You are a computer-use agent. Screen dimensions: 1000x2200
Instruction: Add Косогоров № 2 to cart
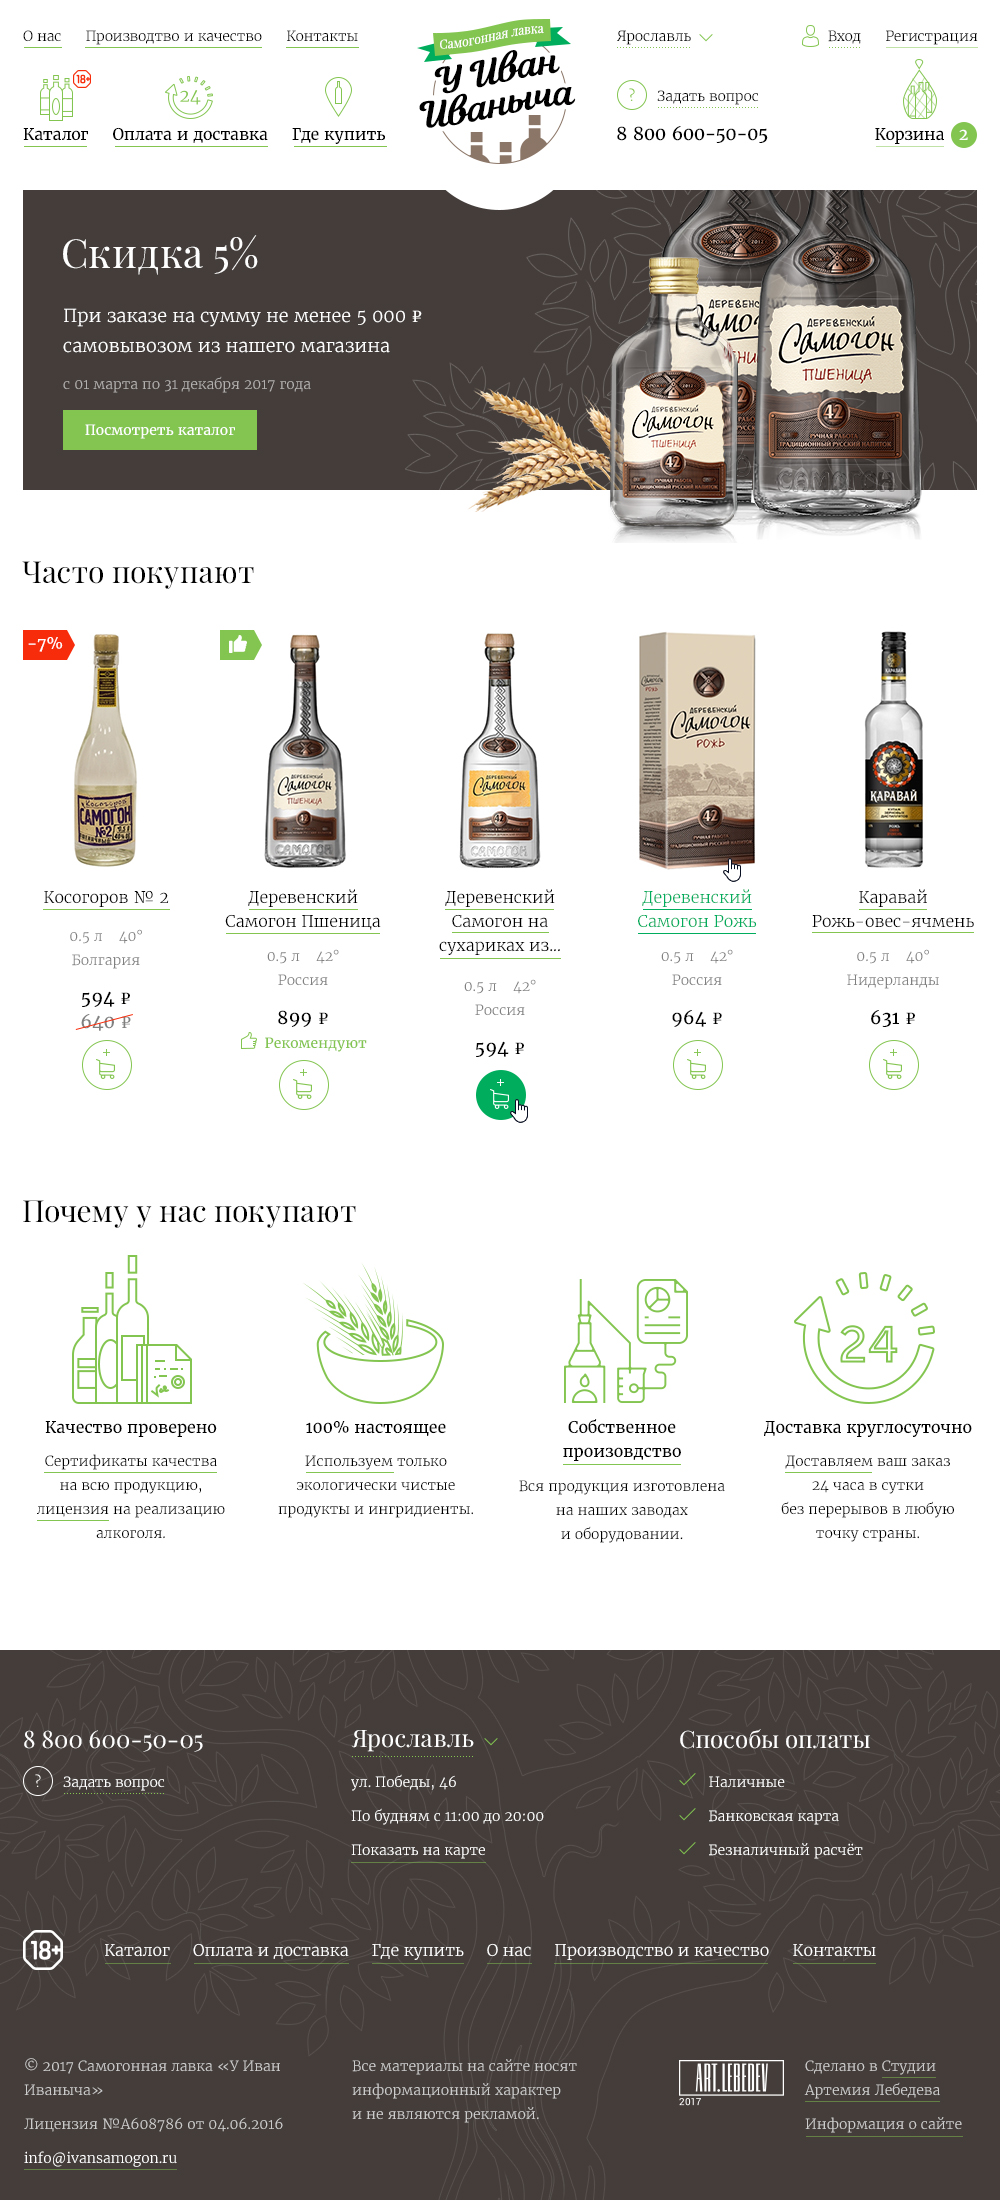[107, 1065]
